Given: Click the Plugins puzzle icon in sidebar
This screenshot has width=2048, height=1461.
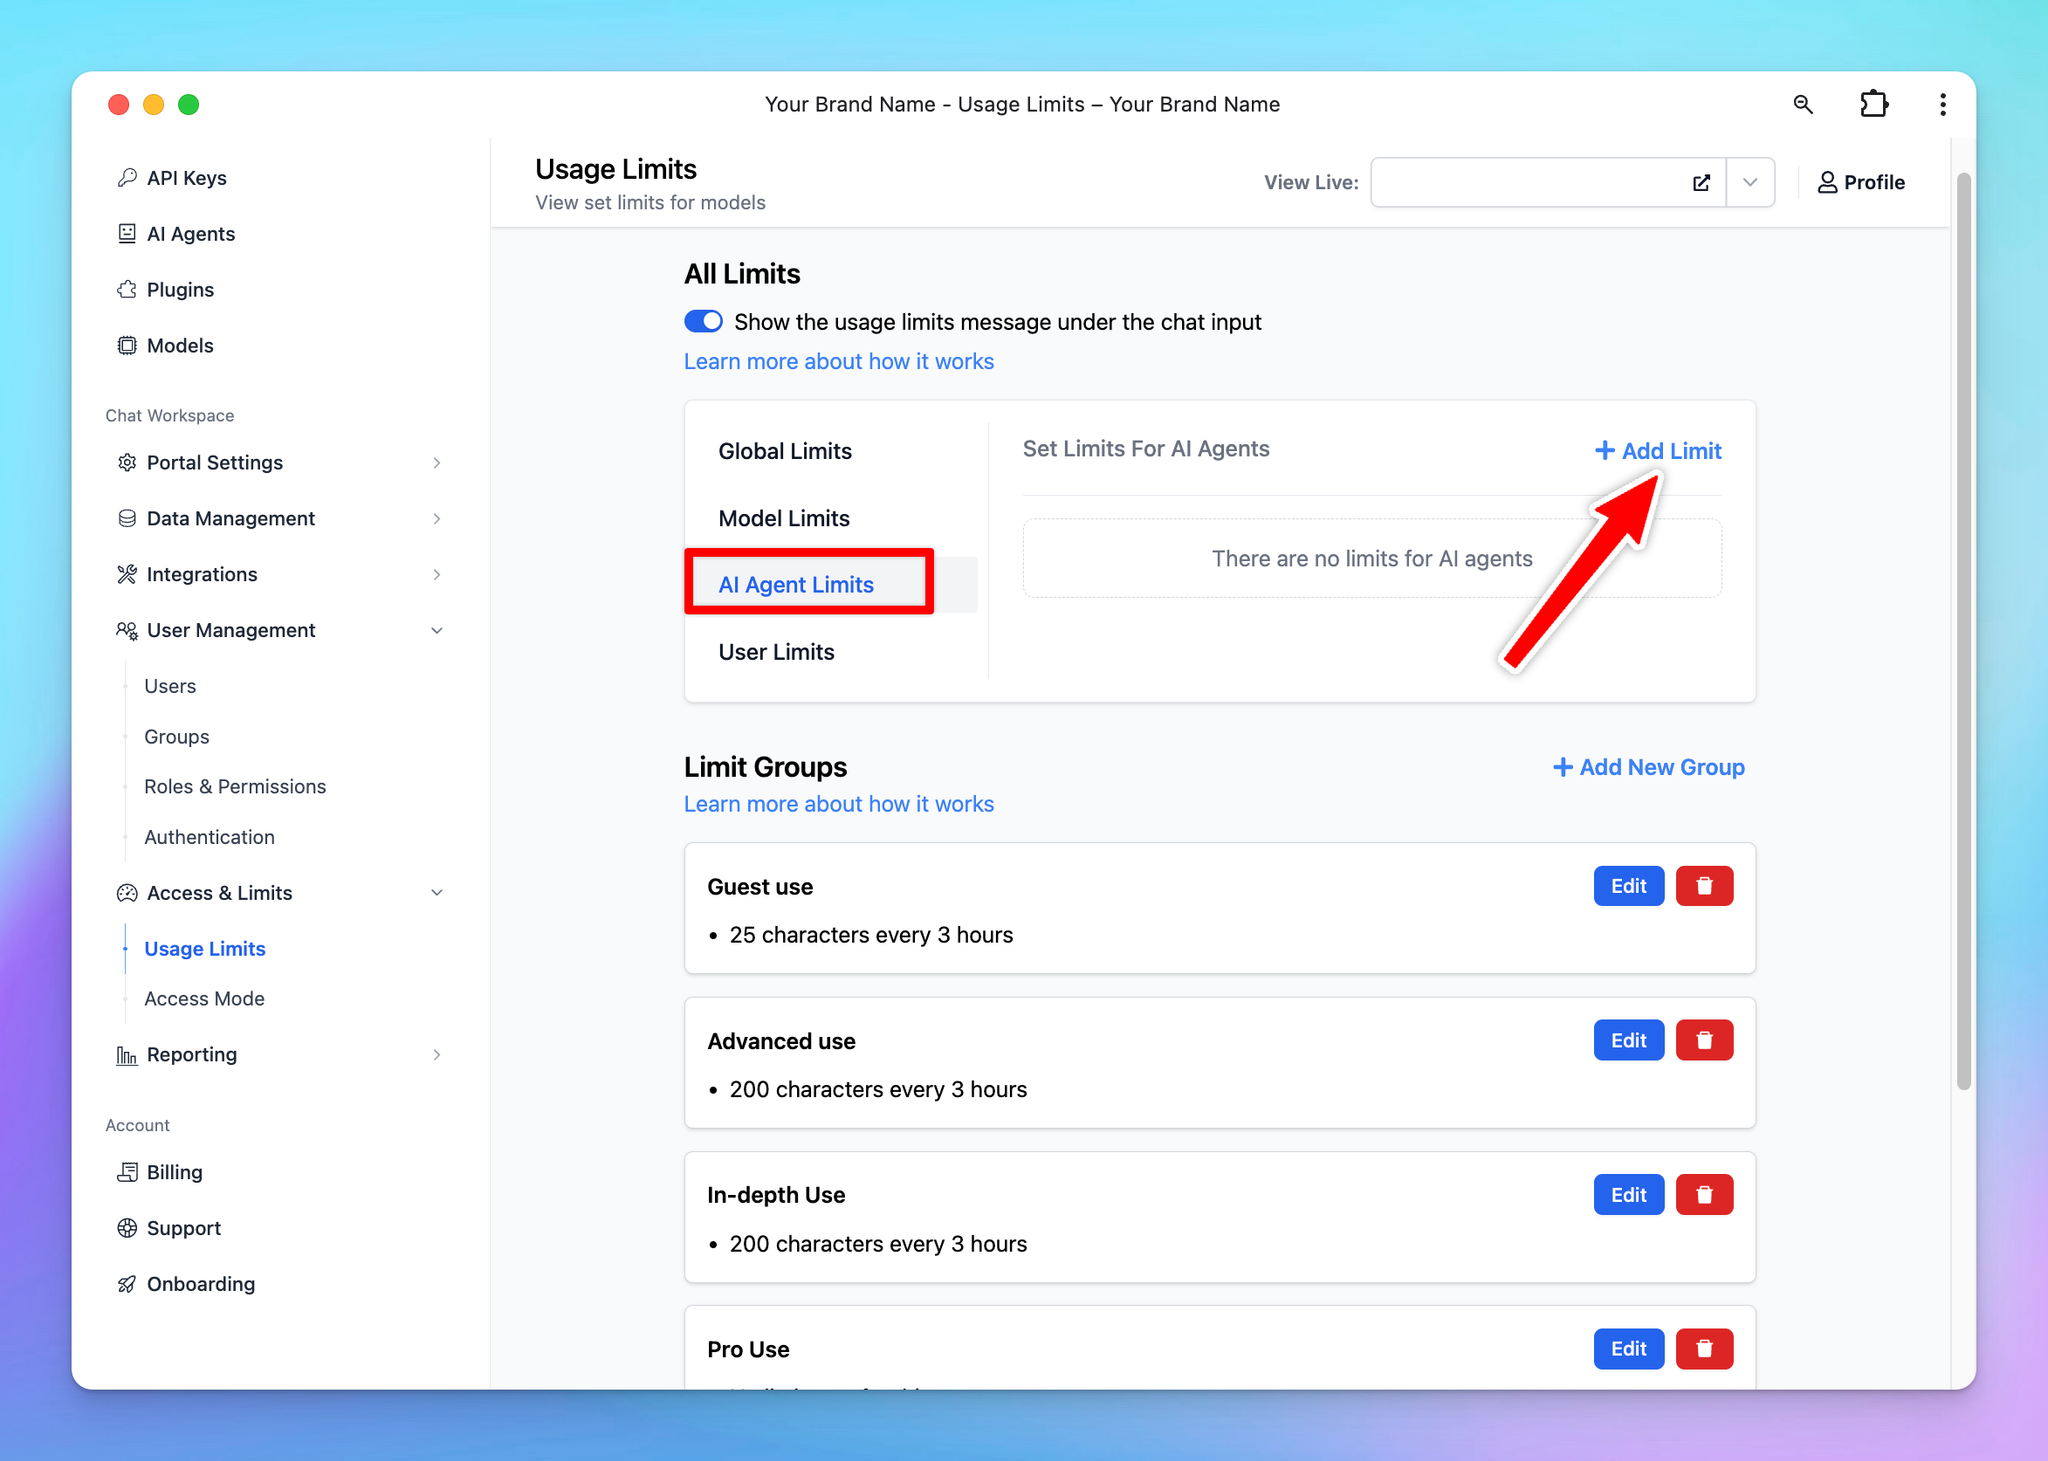Looking at the screenshot, I should pos(127,290).
